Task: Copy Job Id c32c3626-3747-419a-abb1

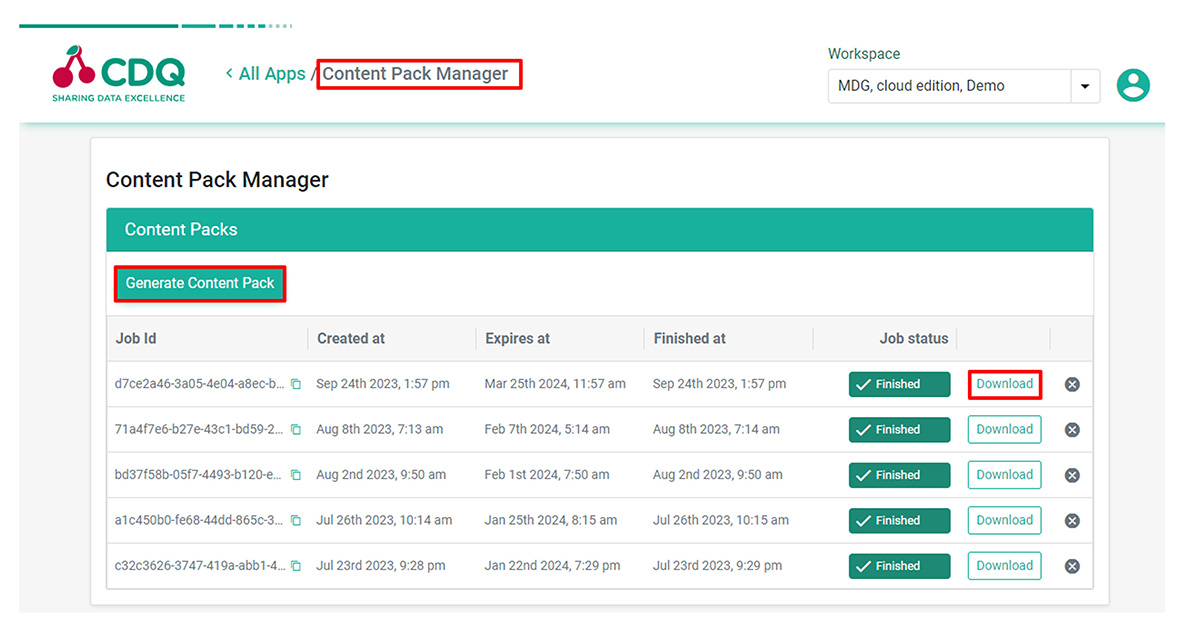Action: point(295,566)
